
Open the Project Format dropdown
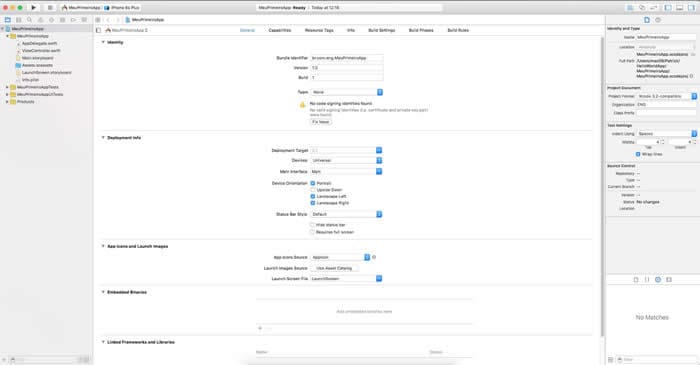point(667,96)
